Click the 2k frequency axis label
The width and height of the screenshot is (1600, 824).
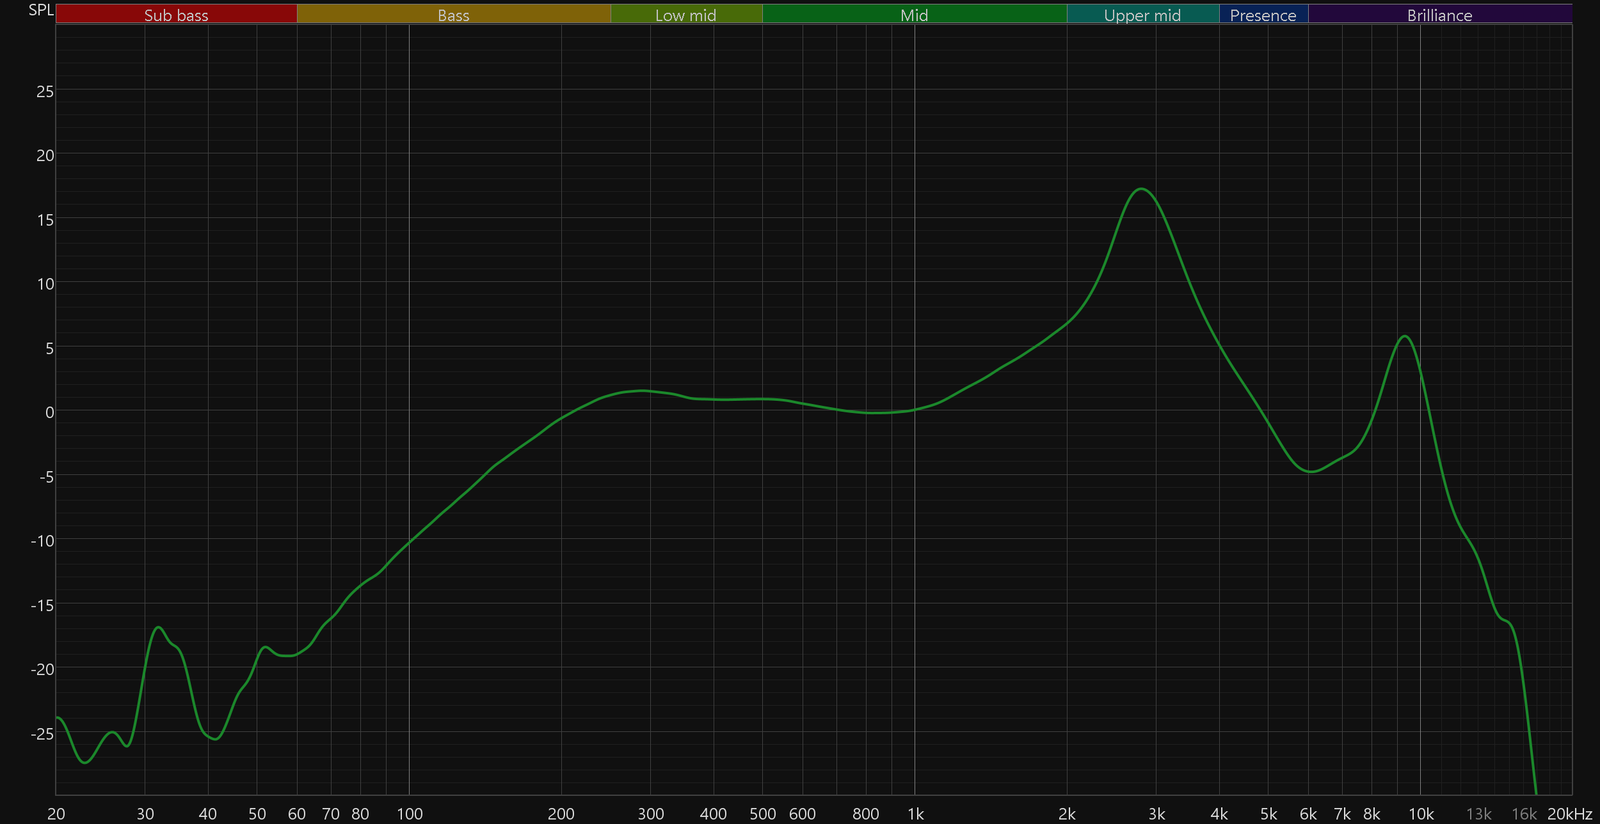(1067, 814)
